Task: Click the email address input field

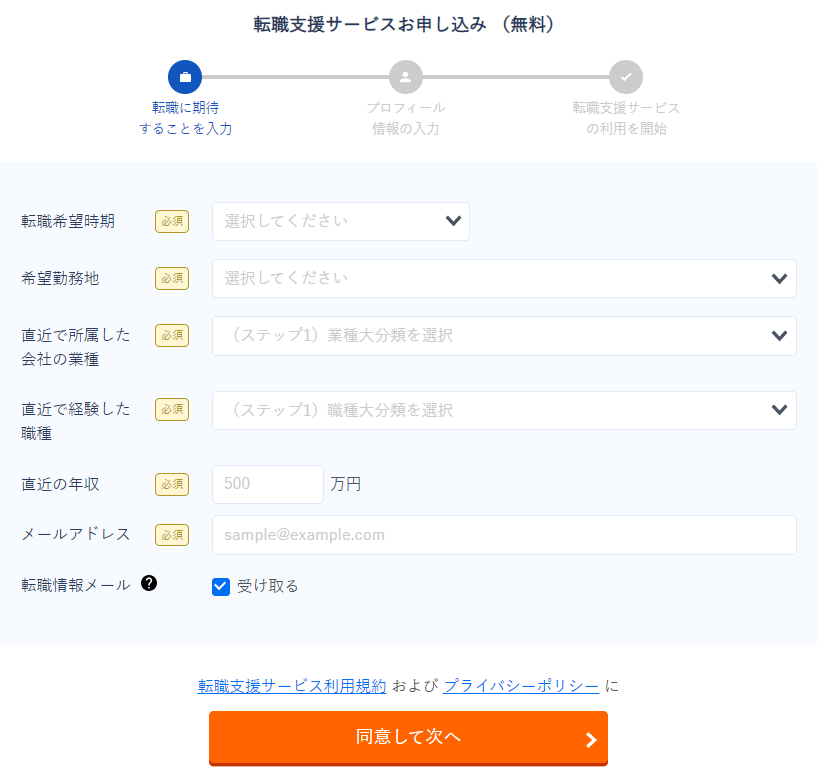Action: (x=504, y=535)
